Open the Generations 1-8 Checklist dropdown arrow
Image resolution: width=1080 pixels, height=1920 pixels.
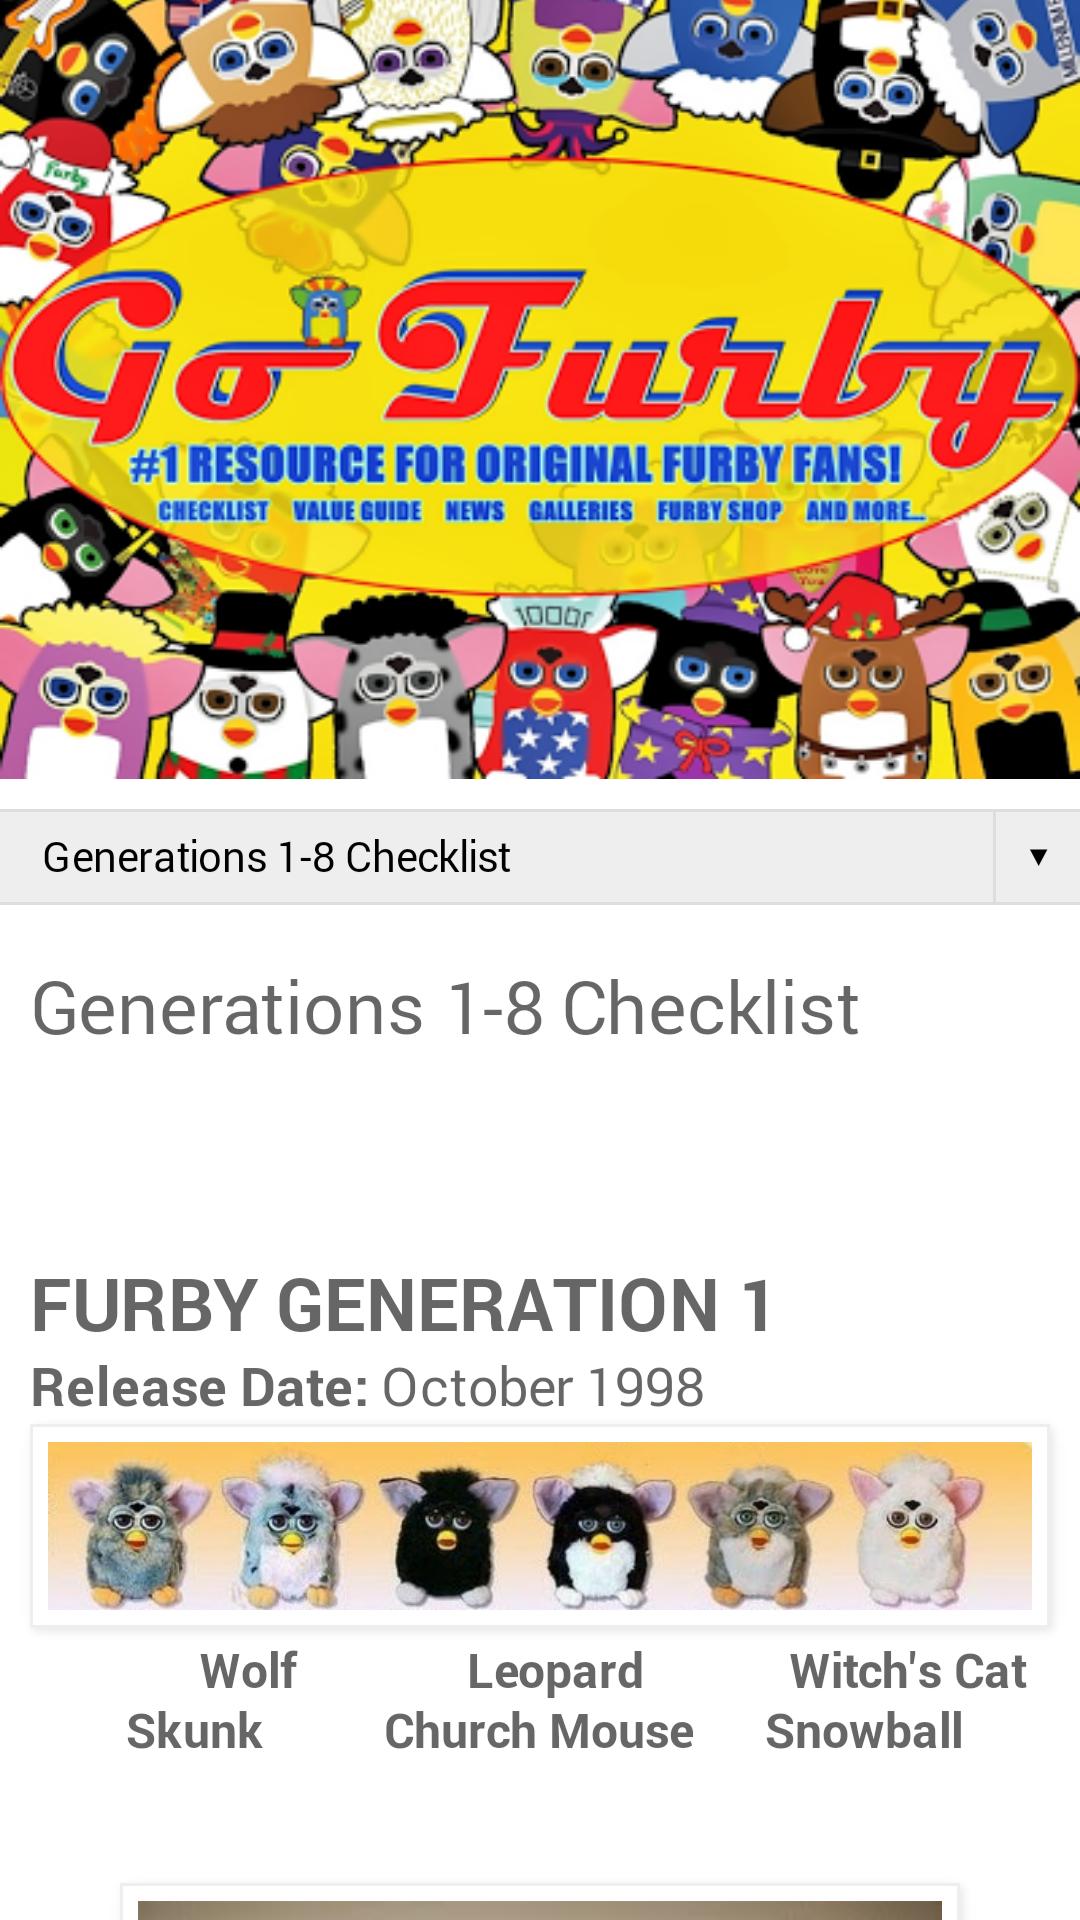(1037, 857)
